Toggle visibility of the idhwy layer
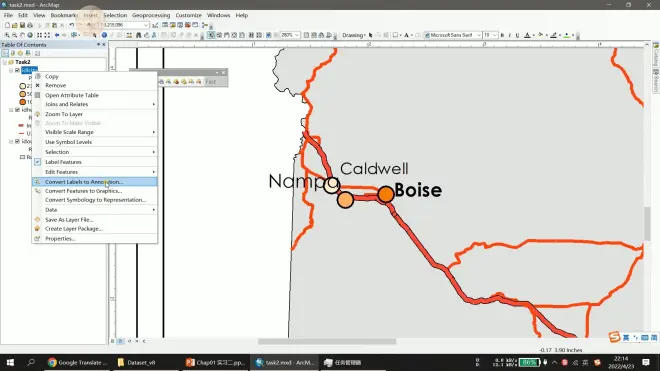This screenshot has width=660, height=371. coord(17,110)
